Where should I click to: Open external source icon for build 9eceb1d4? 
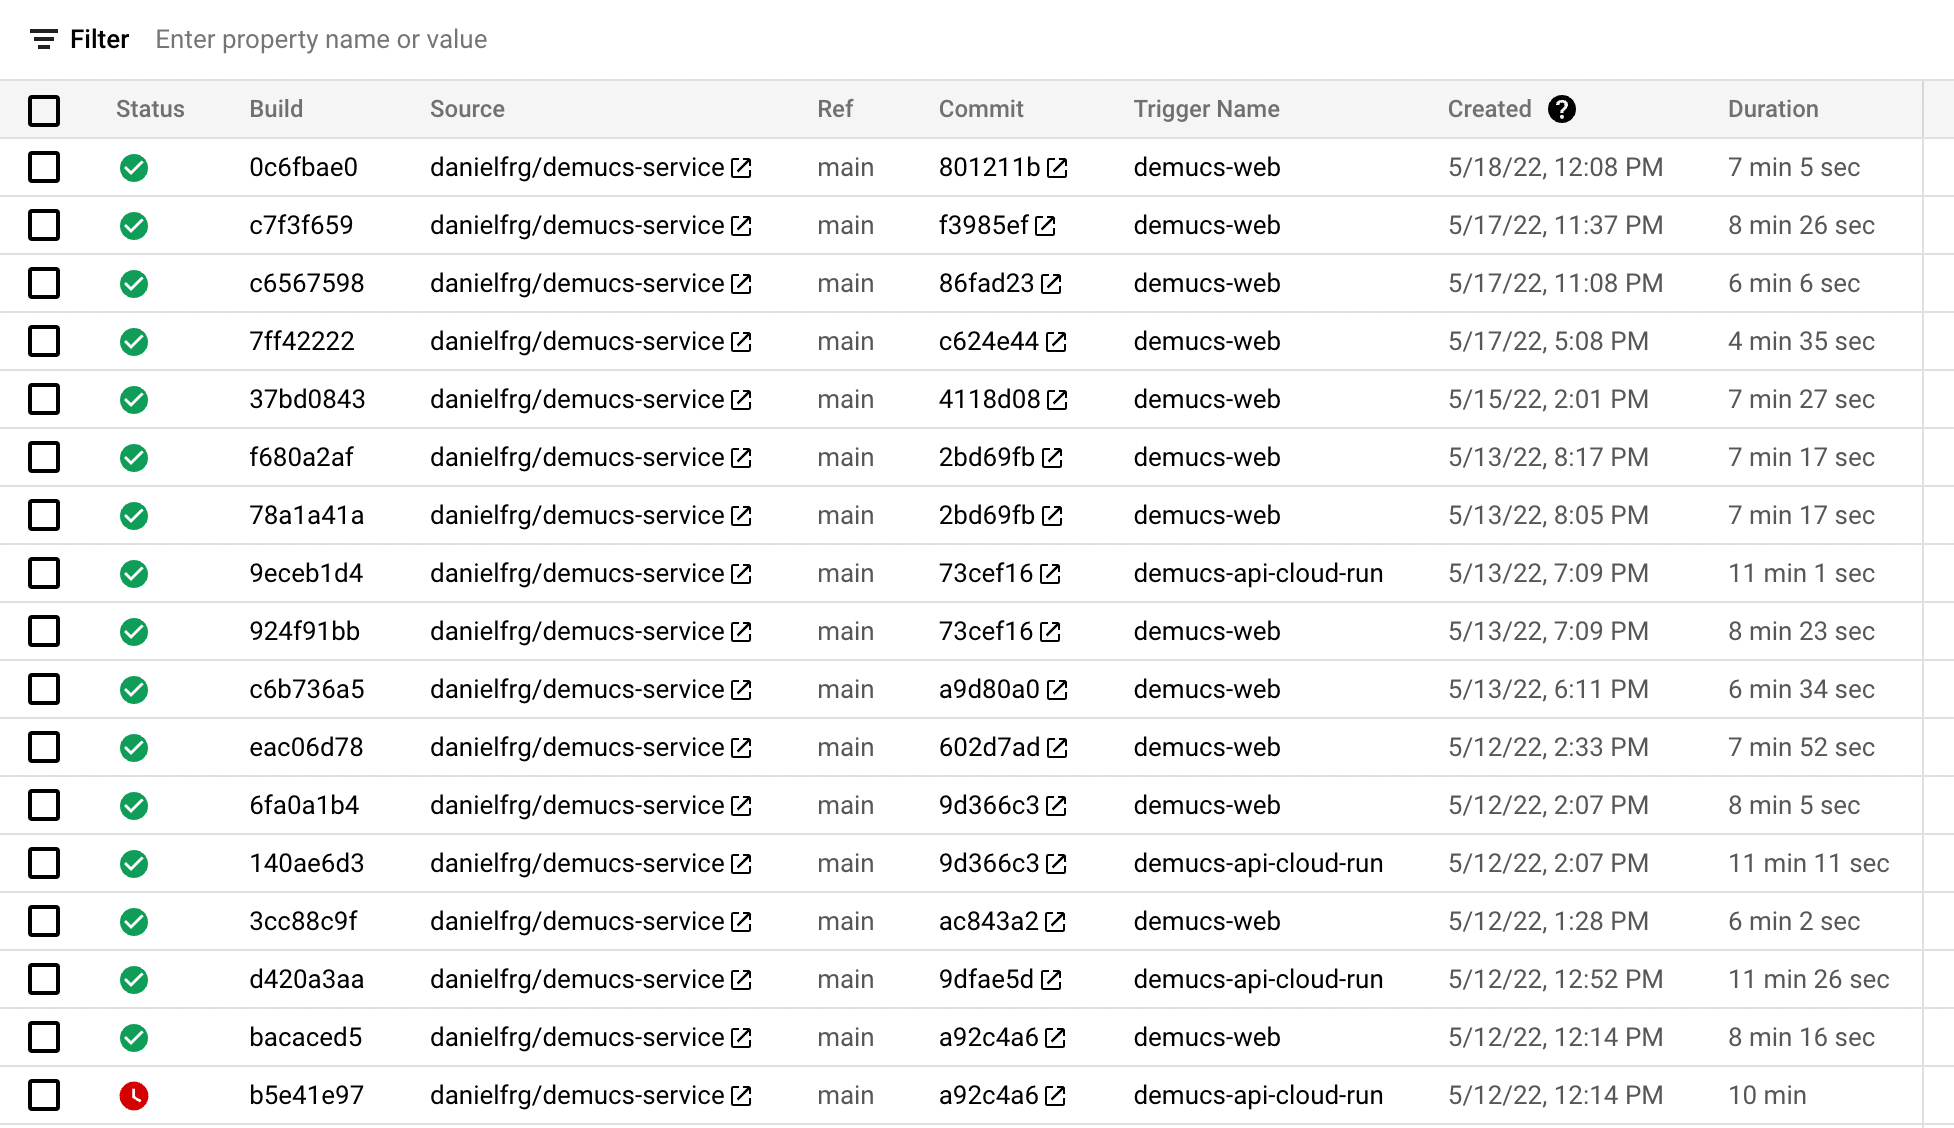pos(741,574)
